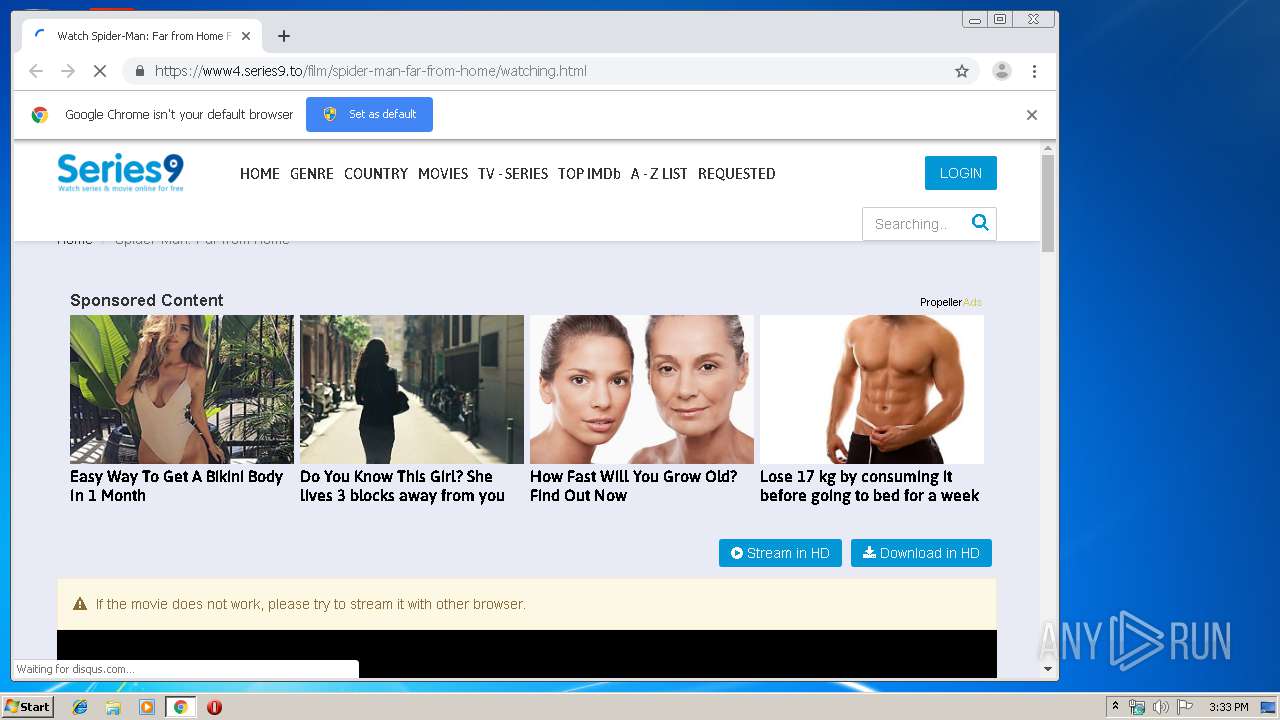Click the Sponsored Content heading
Viewport: 1280px width, 720px height.
[147, 300]
